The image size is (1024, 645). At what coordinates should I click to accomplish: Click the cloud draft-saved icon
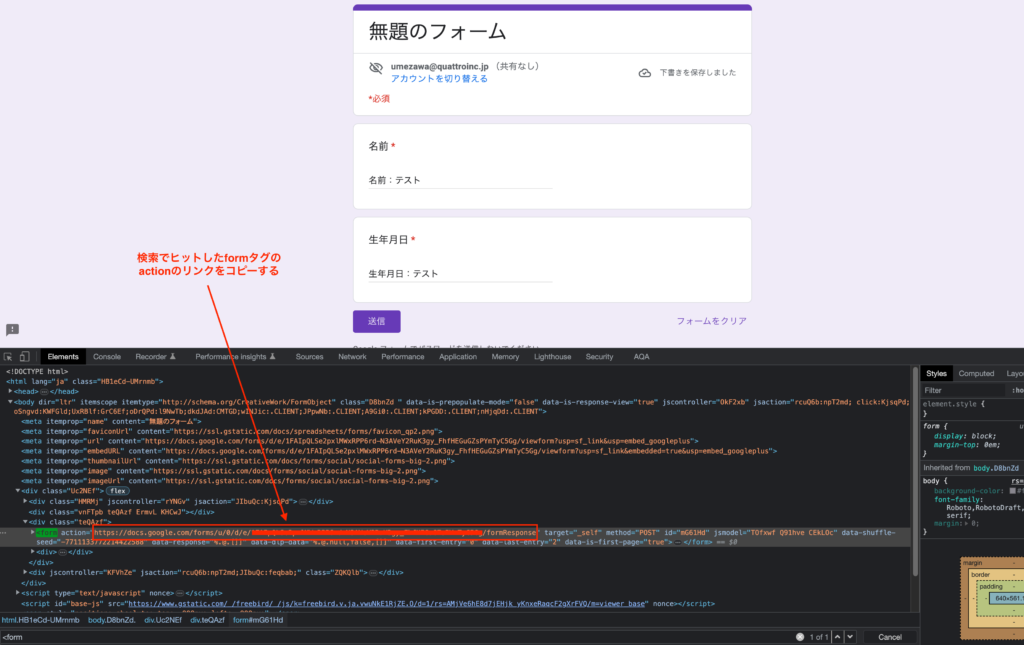tap(645, 73)
